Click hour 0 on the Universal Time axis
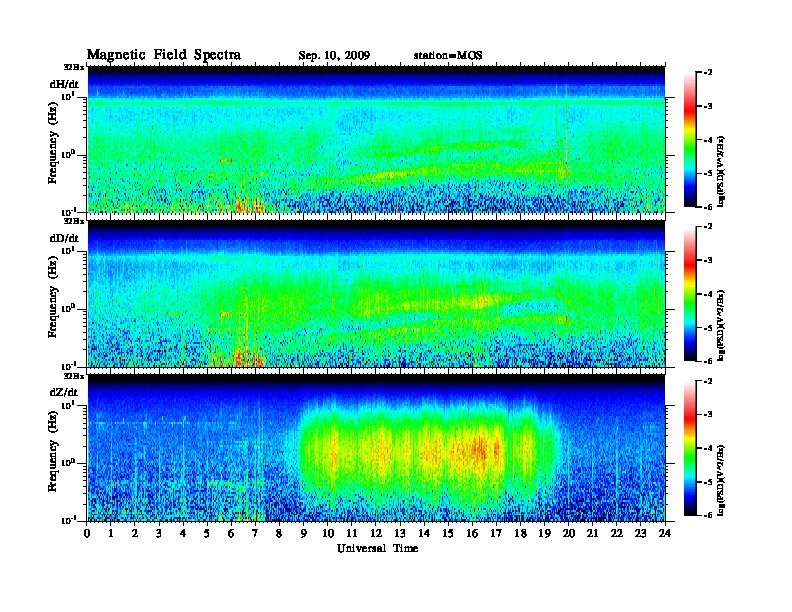Viewport: 792px width, 612px height. tap(87, 533)
